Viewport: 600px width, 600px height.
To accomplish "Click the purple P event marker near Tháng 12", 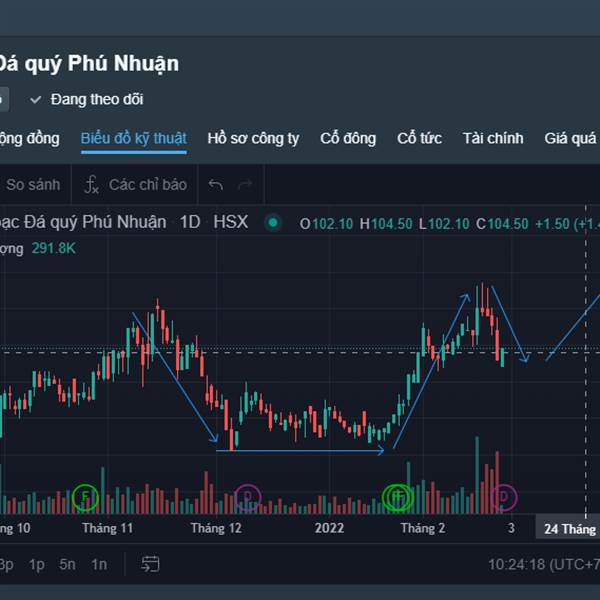I will (248, 497).
